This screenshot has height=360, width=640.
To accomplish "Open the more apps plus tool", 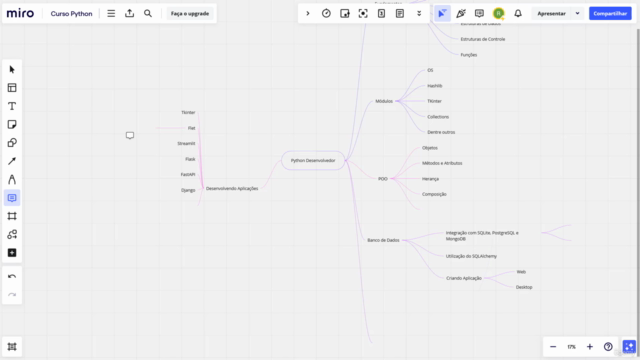I will click(x=12, y=253).
